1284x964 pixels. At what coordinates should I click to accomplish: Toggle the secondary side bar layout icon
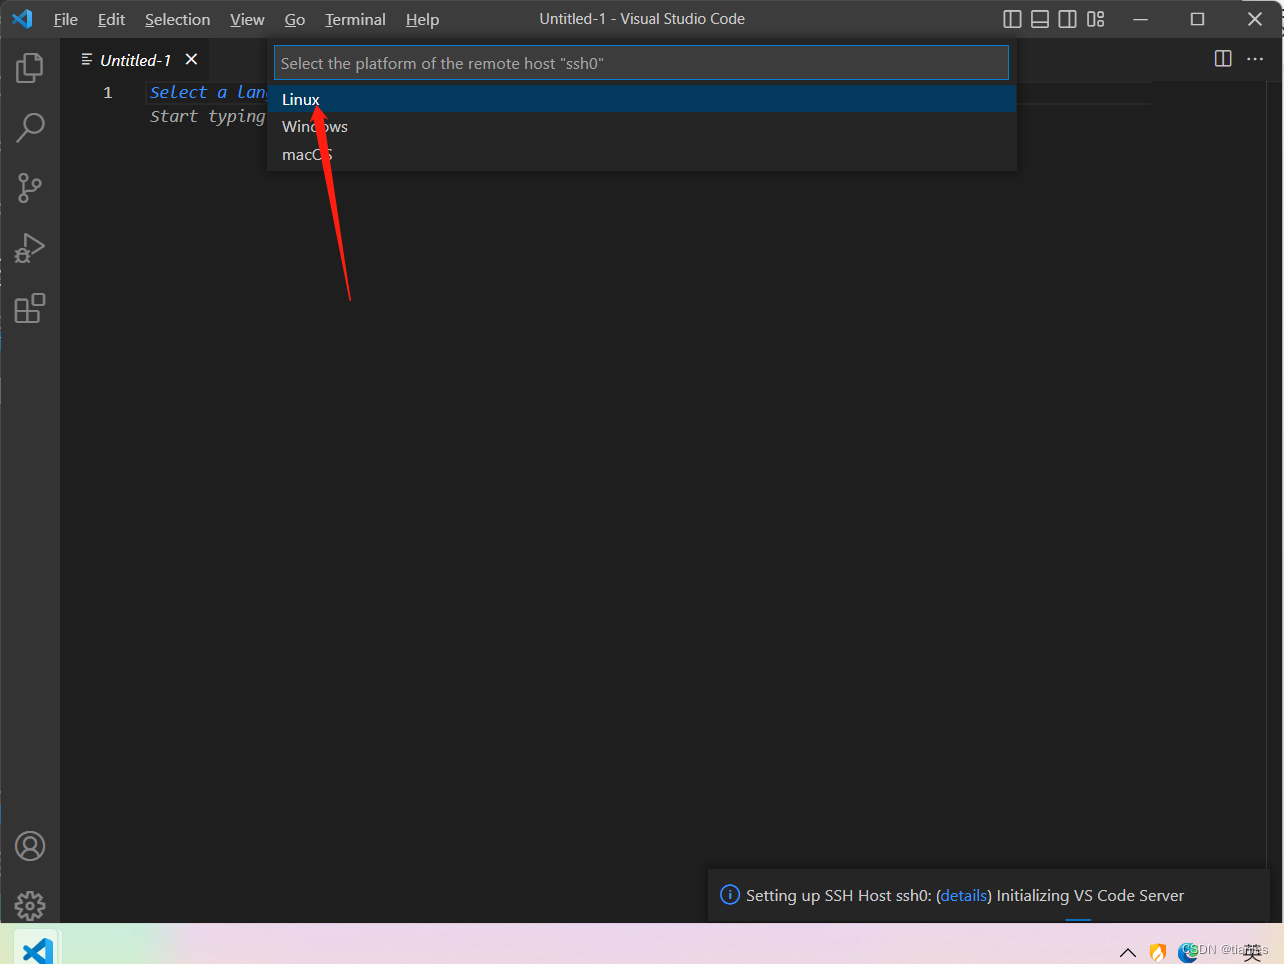point(1068,19)
